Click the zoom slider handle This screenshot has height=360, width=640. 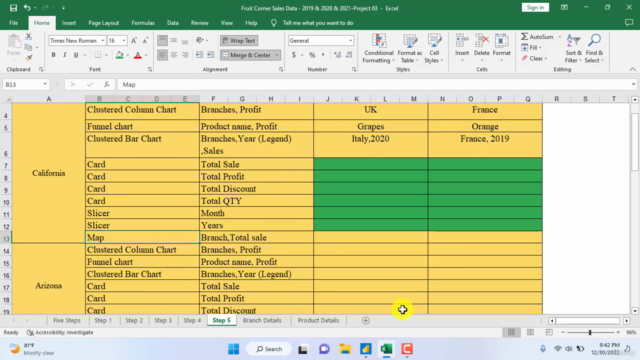tap(590, 333)
